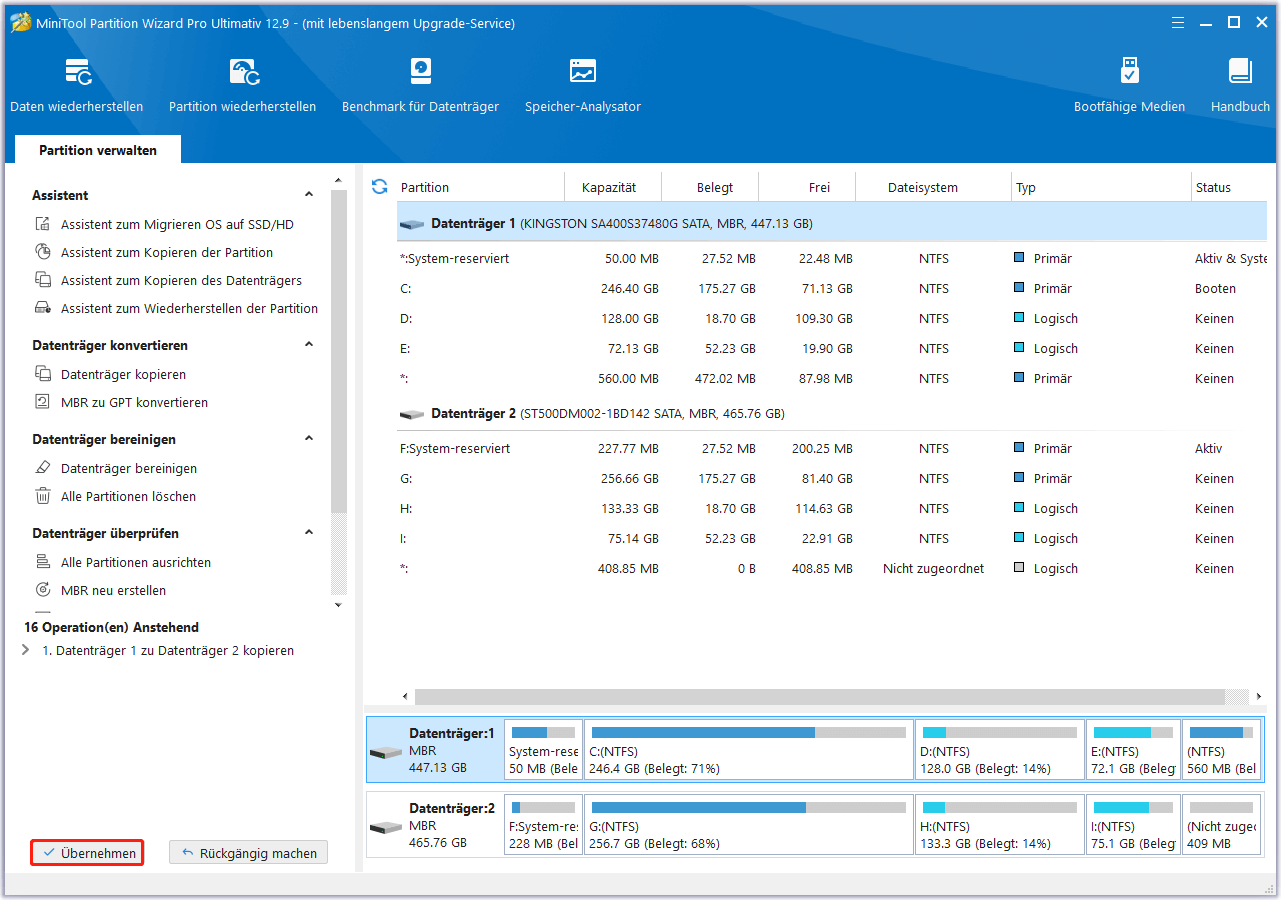Click Rückgängig machen button
Screen dimensions: 1281x900
click(249, 853)
